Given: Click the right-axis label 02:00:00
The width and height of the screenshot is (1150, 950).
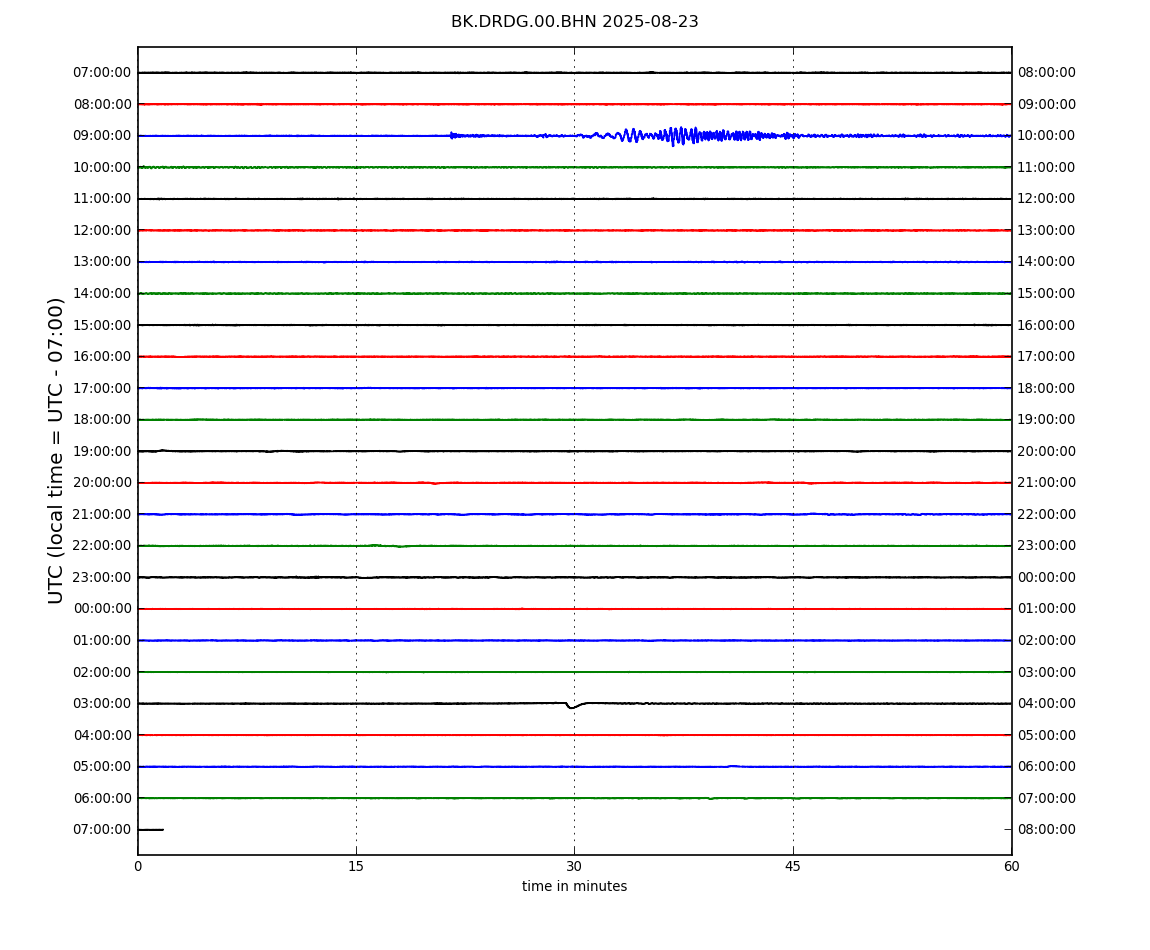Looking at the screenshot, I should pos(1047,640).
